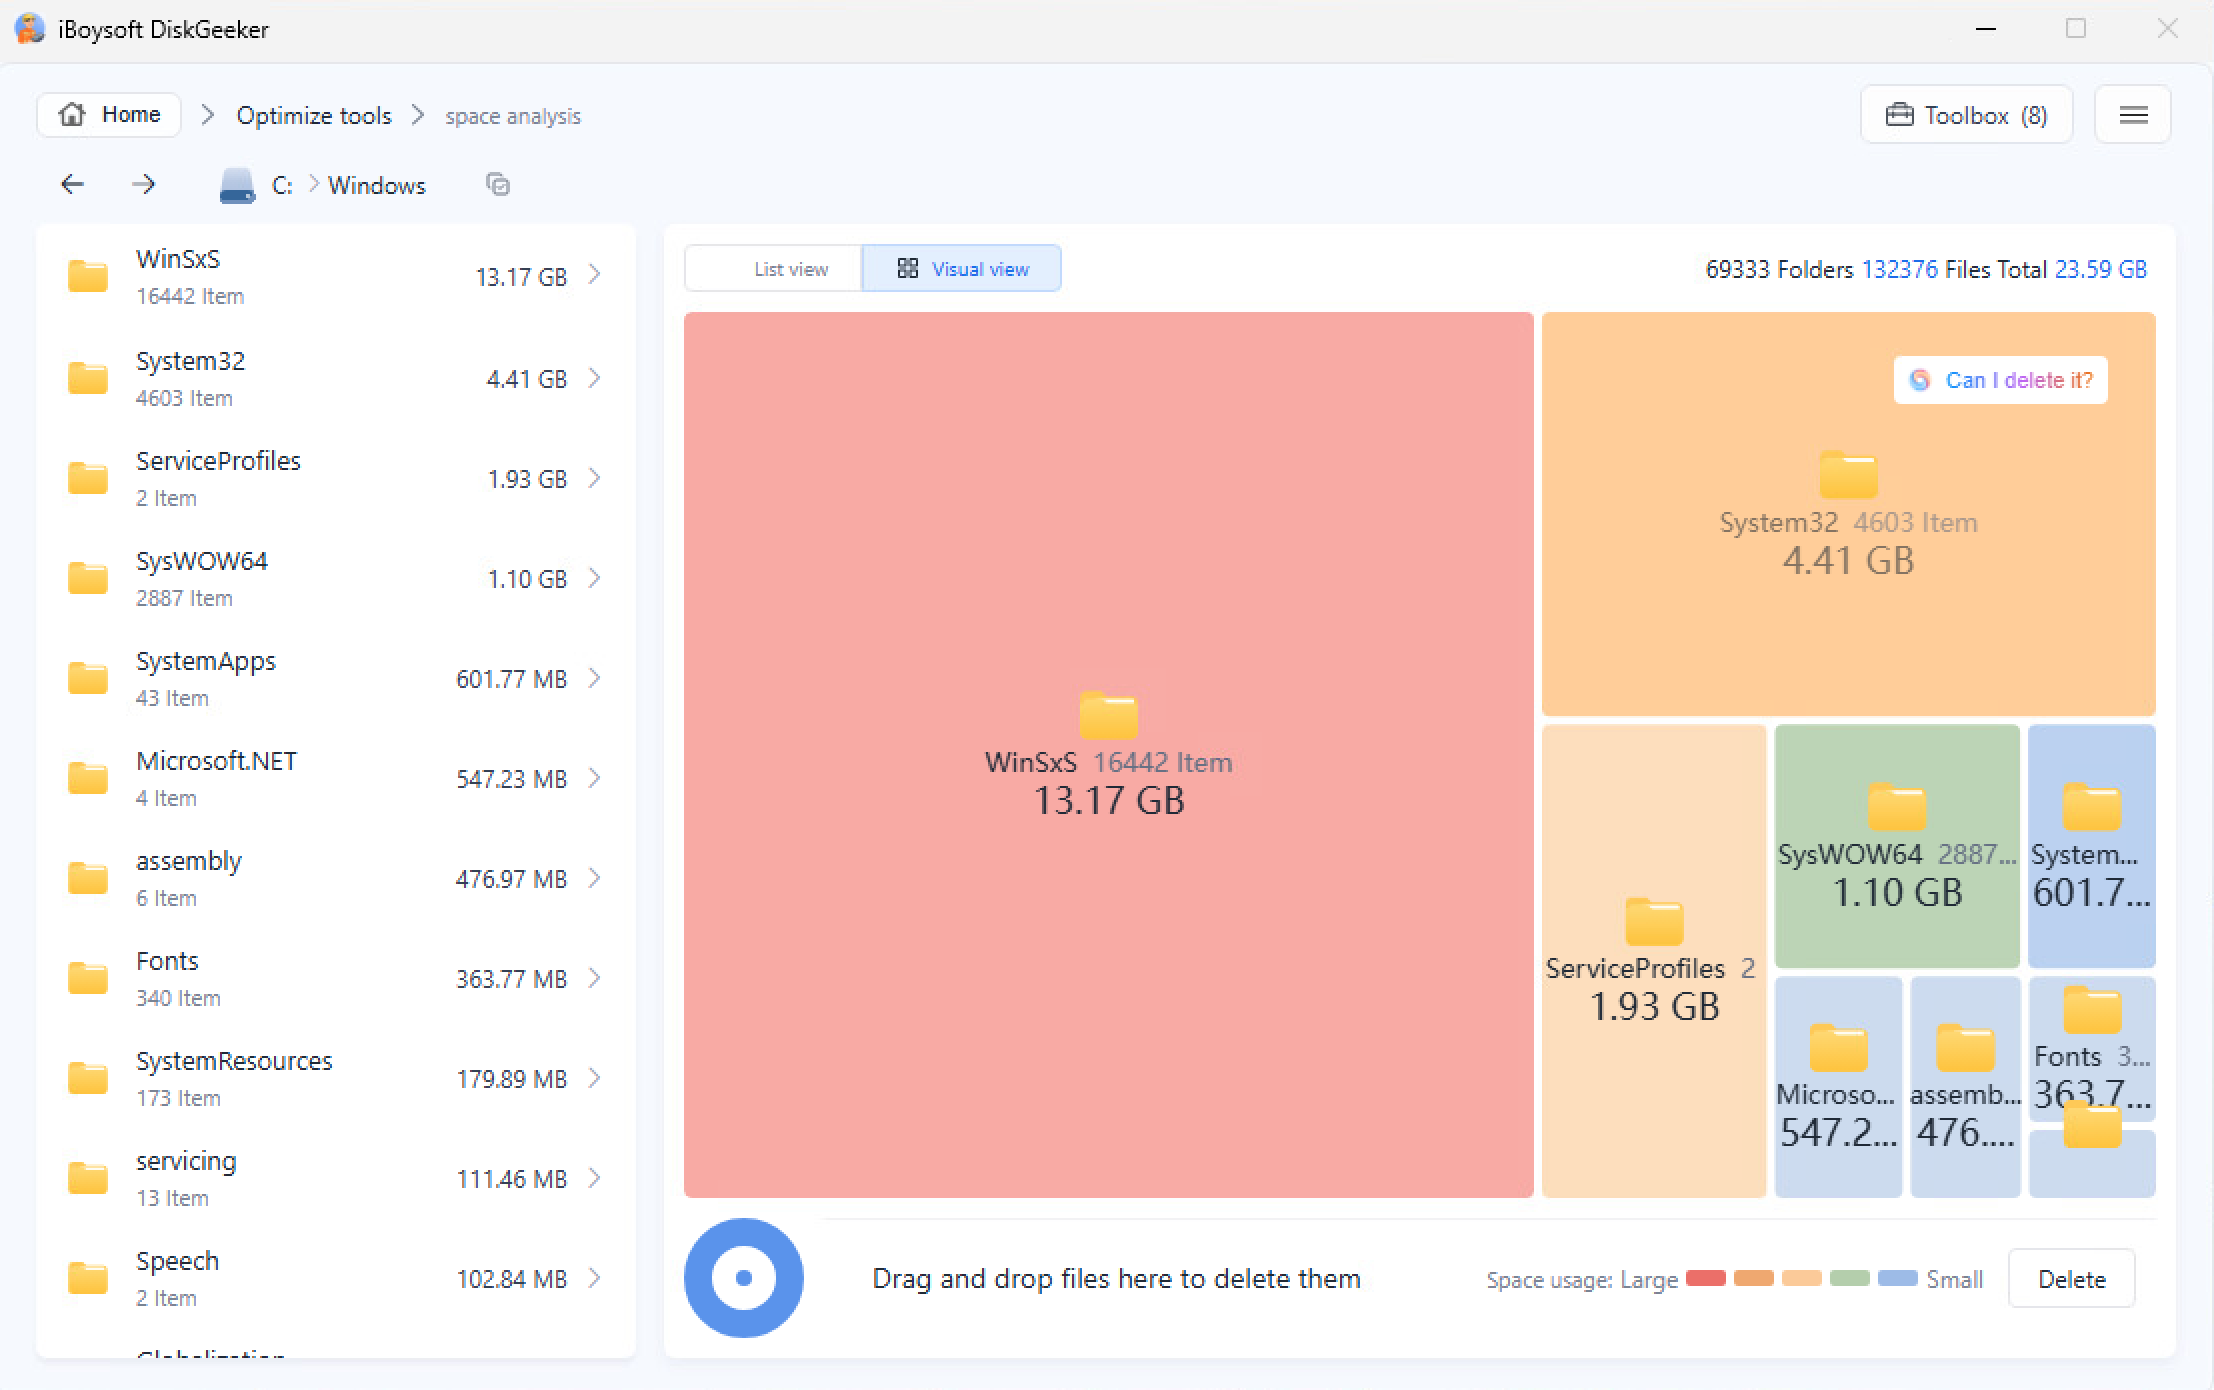
Task: Switch to List view tab
Action: pos(774,268)
